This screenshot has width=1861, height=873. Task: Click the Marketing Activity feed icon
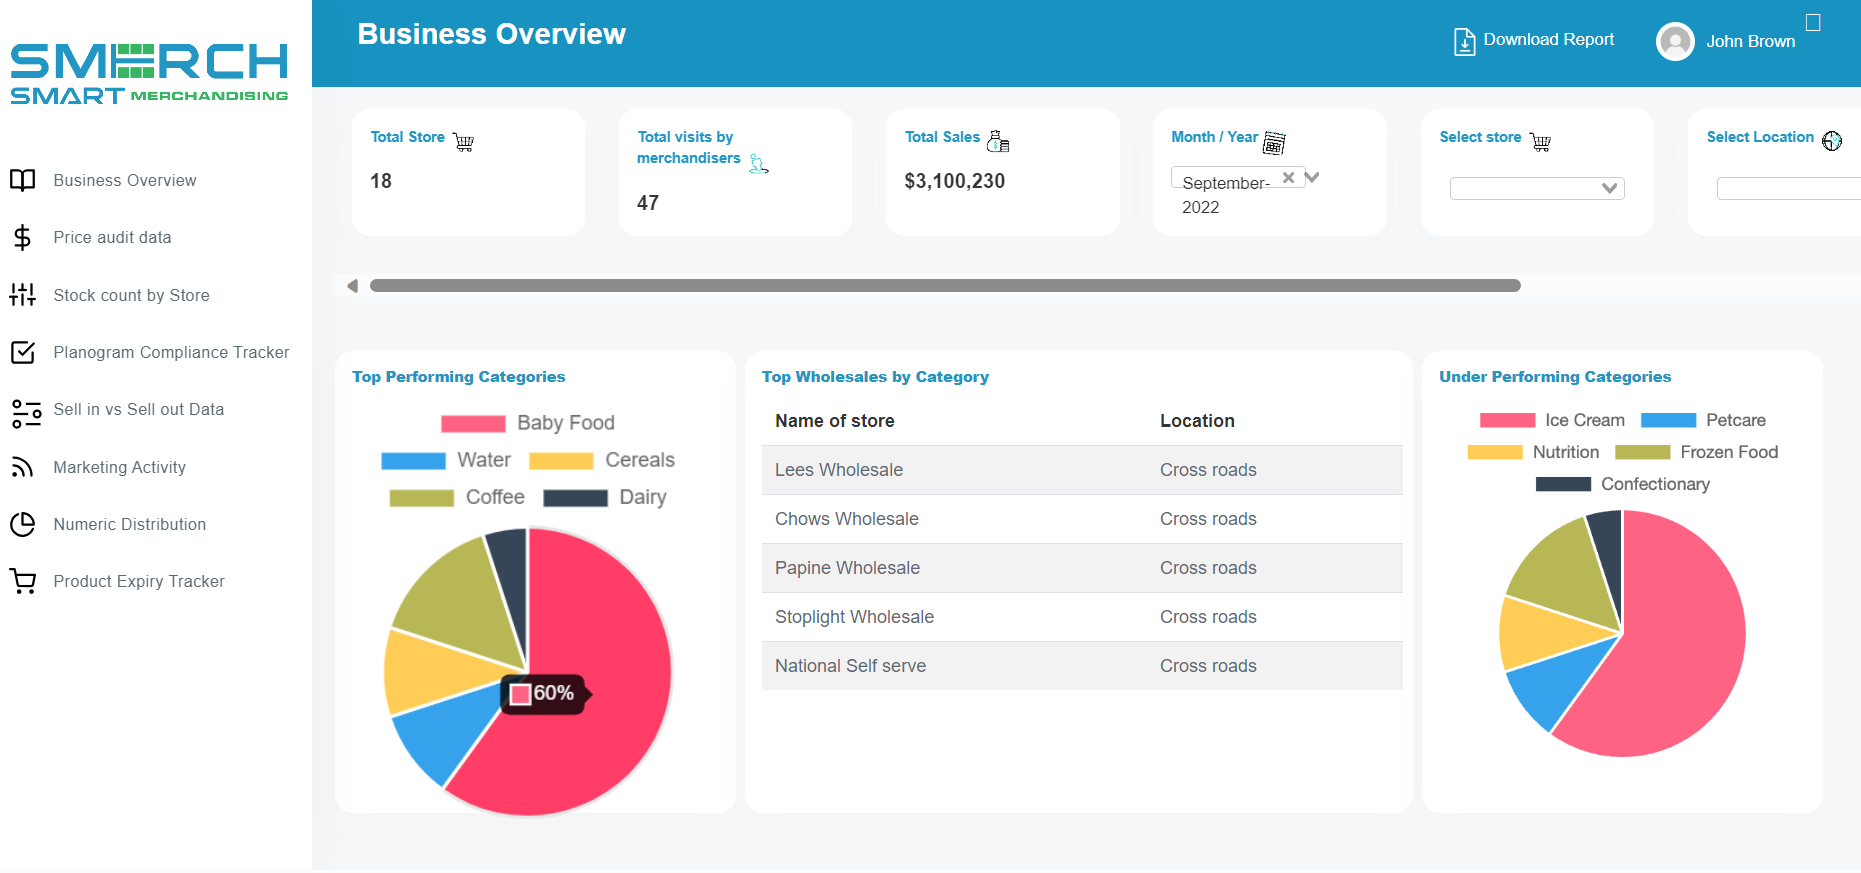click(22, 467)
